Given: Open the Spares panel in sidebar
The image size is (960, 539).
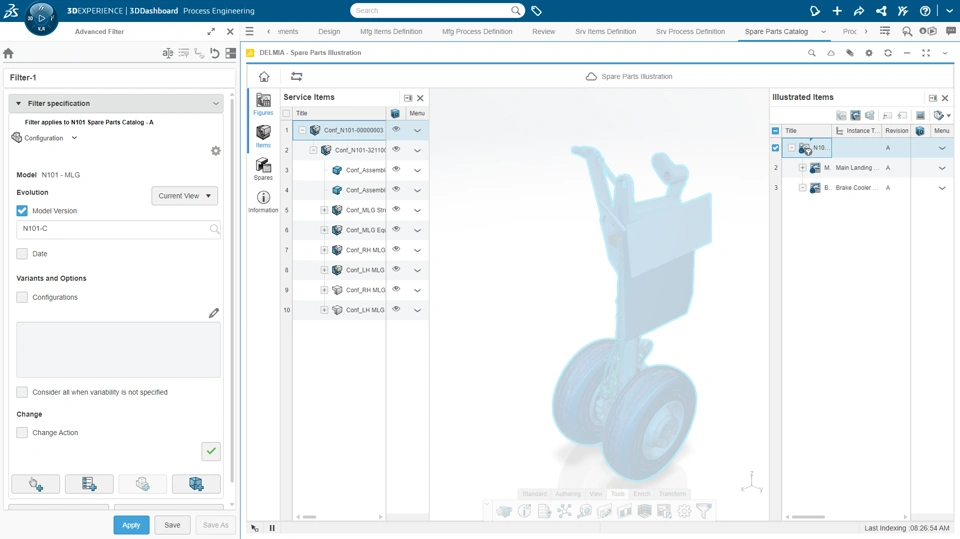Looking at the screenshot, I should (x=263, y=168).
